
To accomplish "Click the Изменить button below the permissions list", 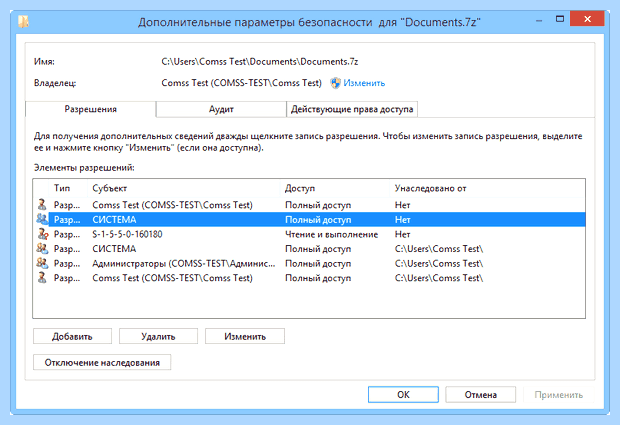I will click(245, 336).
